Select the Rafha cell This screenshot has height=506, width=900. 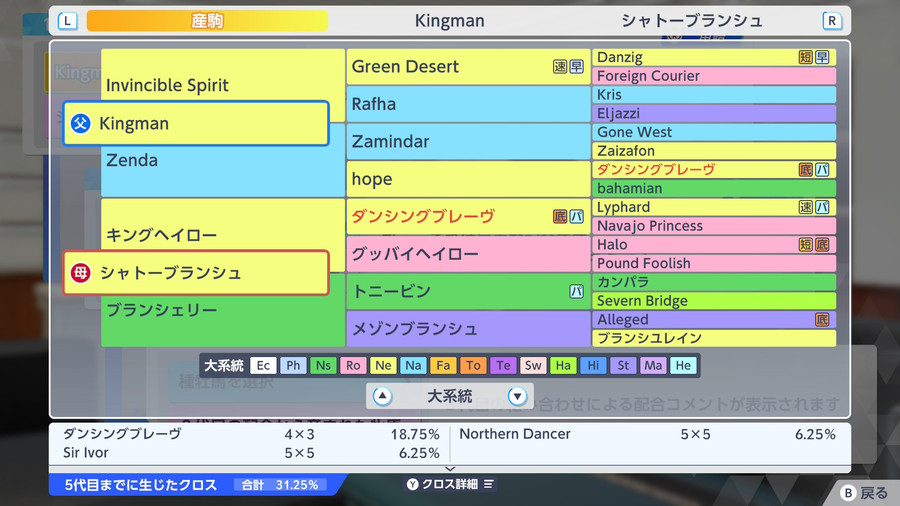point(468,104)
